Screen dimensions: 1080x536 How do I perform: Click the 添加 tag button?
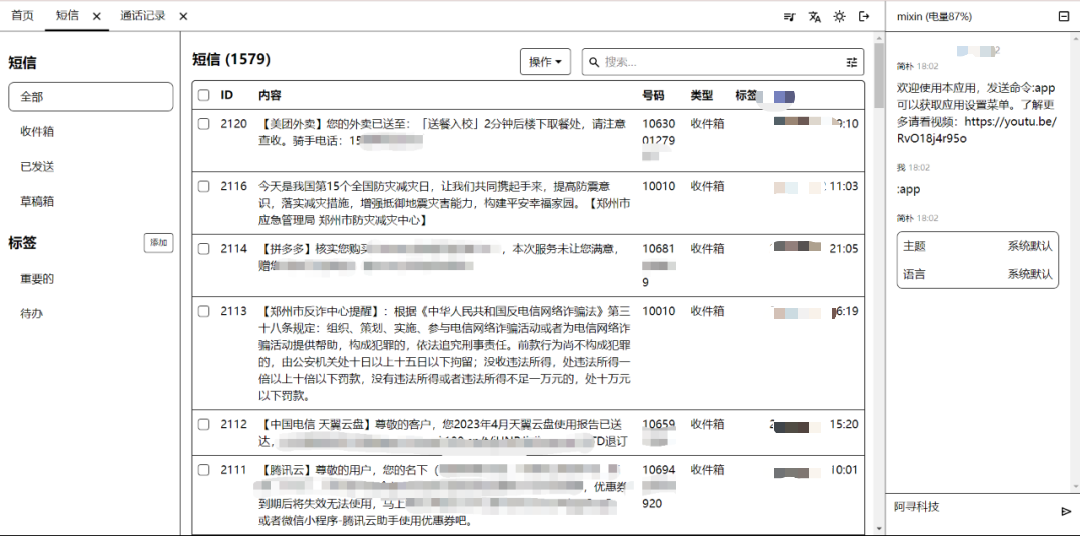158,243
